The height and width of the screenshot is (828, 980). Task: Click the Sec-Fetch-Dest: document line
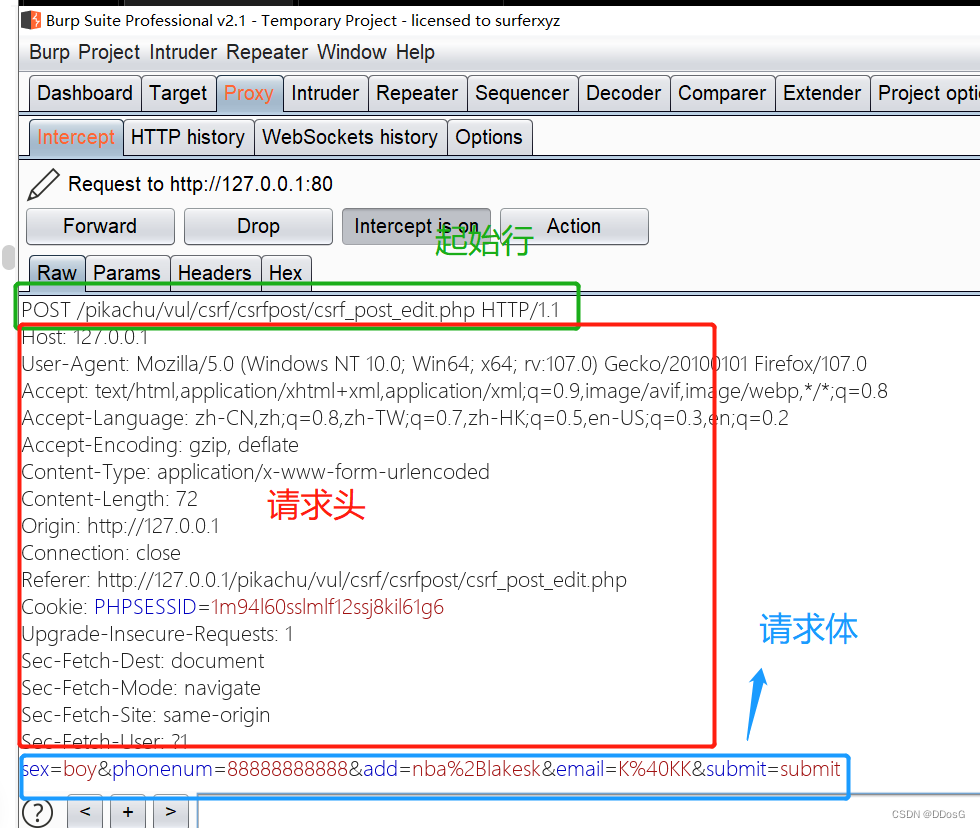click(142, 661)
